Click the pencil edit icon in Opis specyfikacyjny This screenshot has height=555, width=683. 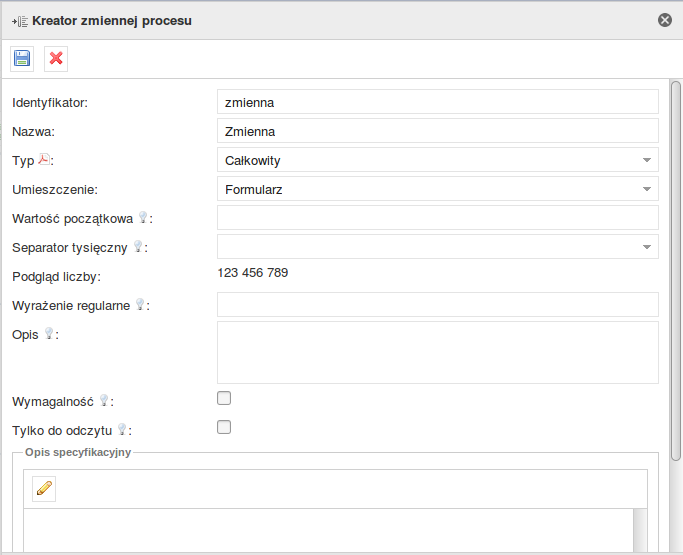[44, 488]
